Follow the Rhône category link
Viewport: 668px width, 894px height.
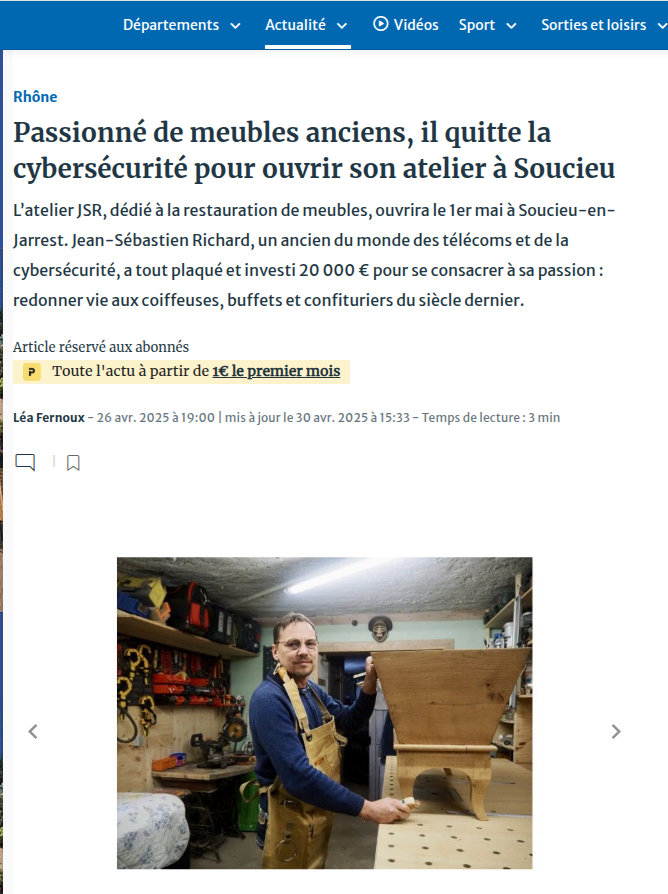pyautogui.click(x=35, y=96)
